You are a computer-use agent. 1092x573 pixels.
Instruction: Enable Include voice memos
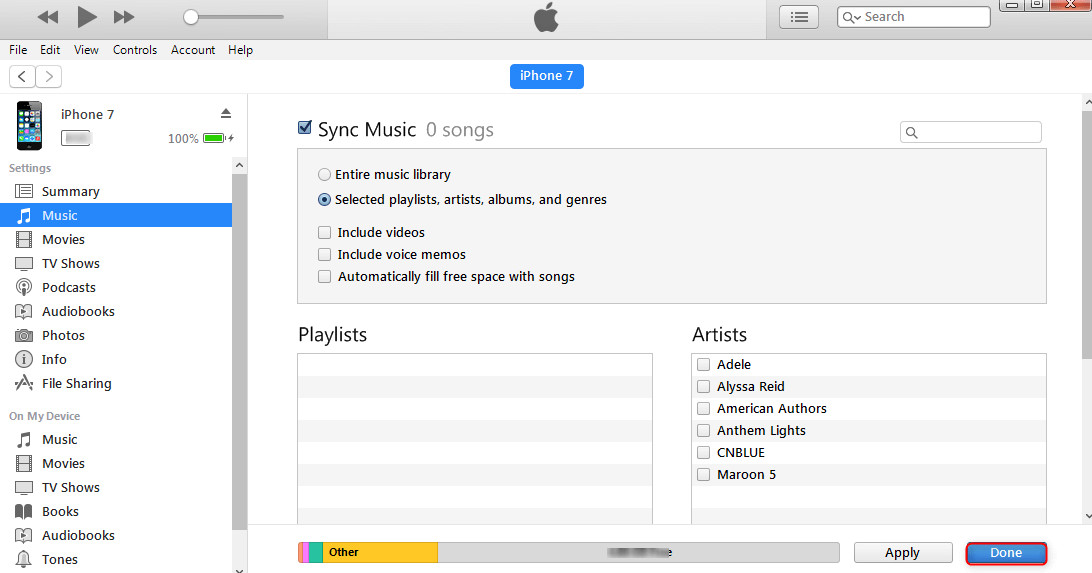[x=324, y=254]
